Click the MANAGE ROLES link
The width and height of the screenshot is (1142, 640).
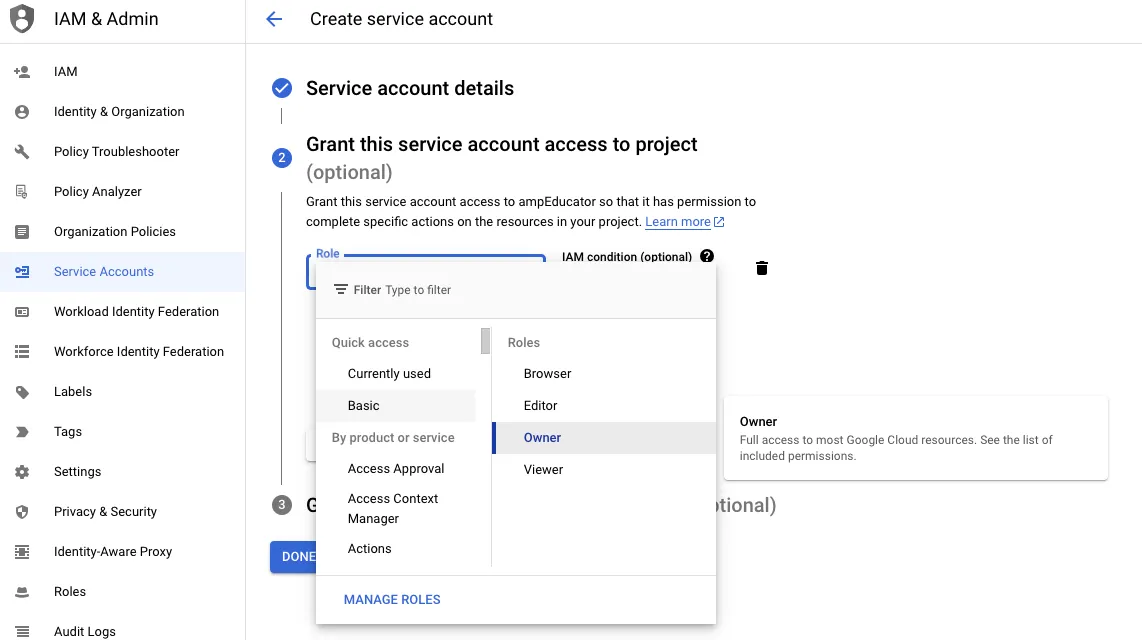coord(392,600)
